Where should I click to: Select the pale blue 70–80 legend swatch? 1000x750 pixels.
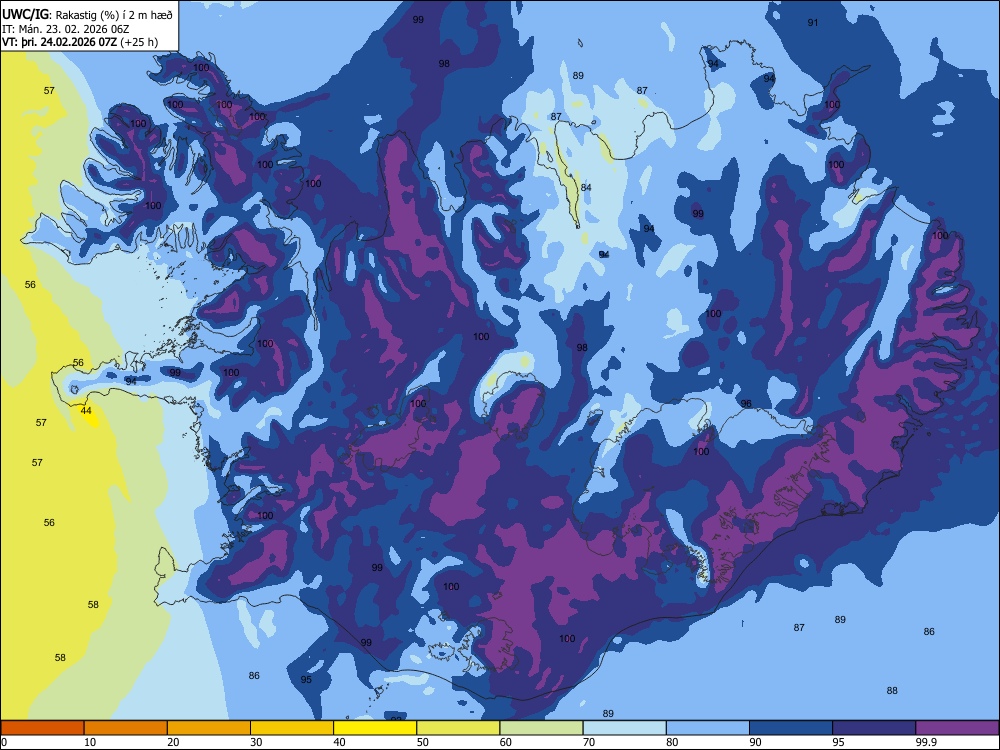624,728
